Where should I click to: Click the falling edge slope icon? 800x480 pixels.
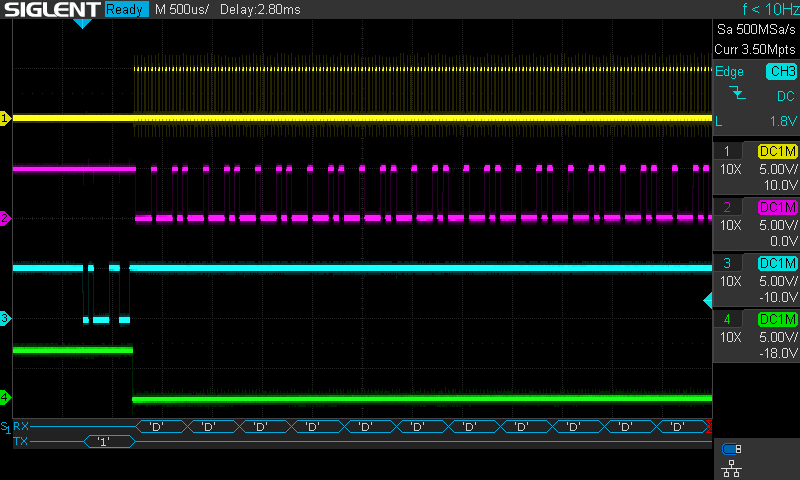pyautogui.click(x=737, y=94)
